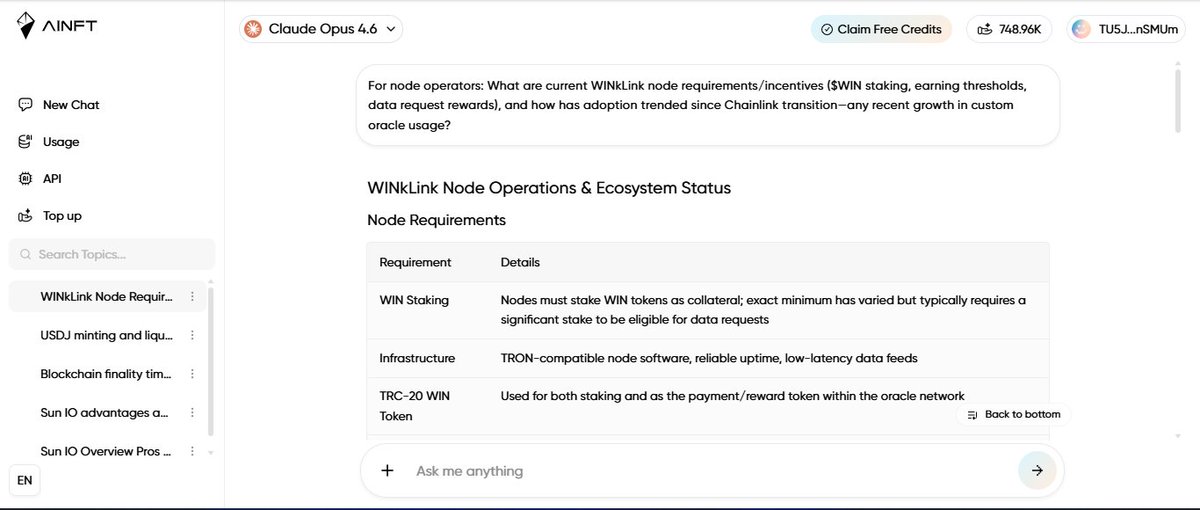Open options for Blockchain finality chat
This screenshot has height=510, width=1200.
pos(193,374)
